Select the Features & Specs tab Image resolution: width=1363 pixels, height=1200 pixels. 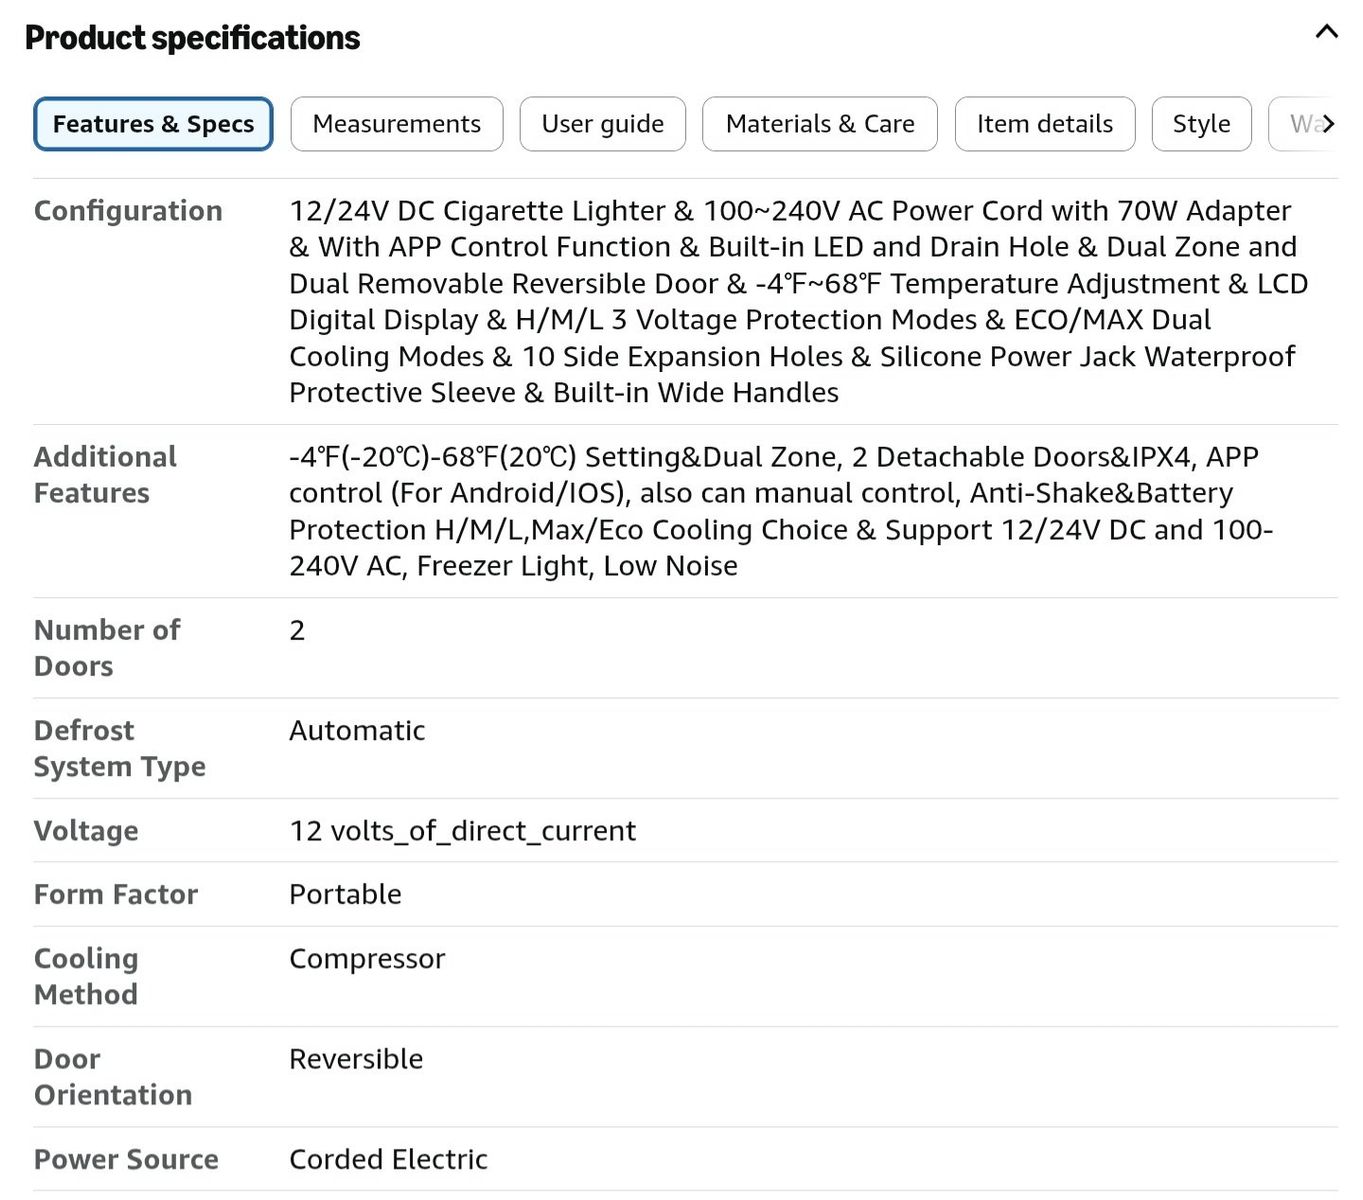(153, 124)
